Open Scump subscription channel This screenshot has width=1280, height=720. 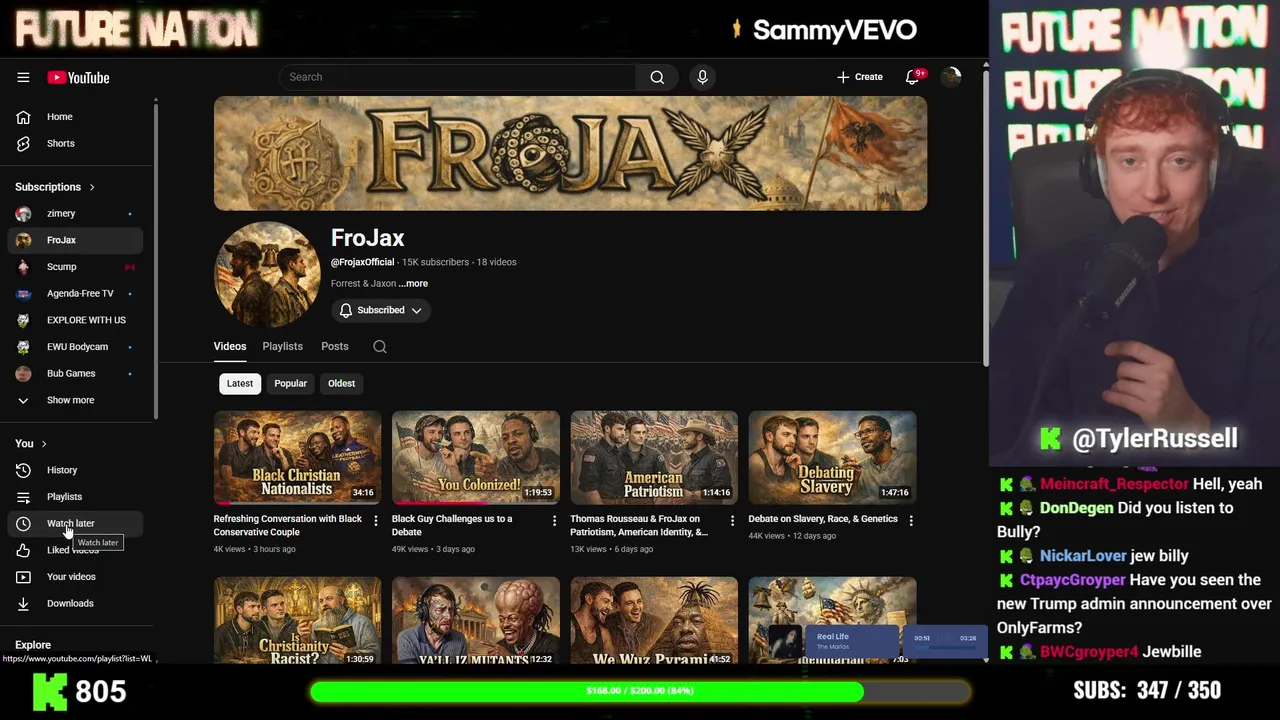tap(76, 267)
